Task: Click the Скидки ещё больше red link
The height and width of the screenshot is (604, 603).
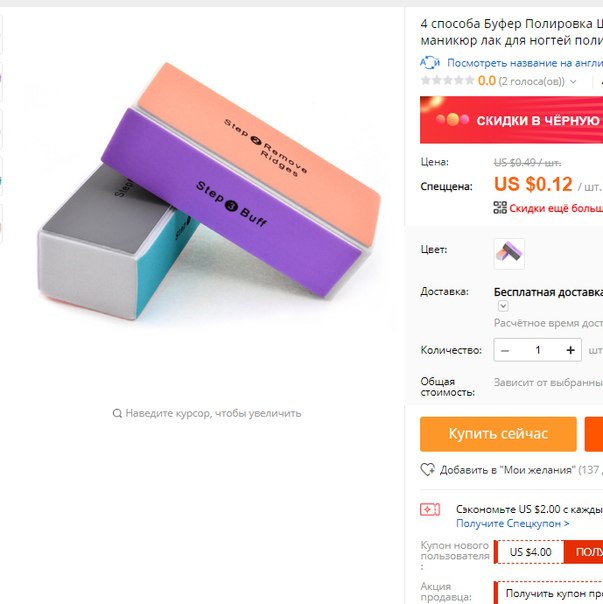Action: coord(556,208)
